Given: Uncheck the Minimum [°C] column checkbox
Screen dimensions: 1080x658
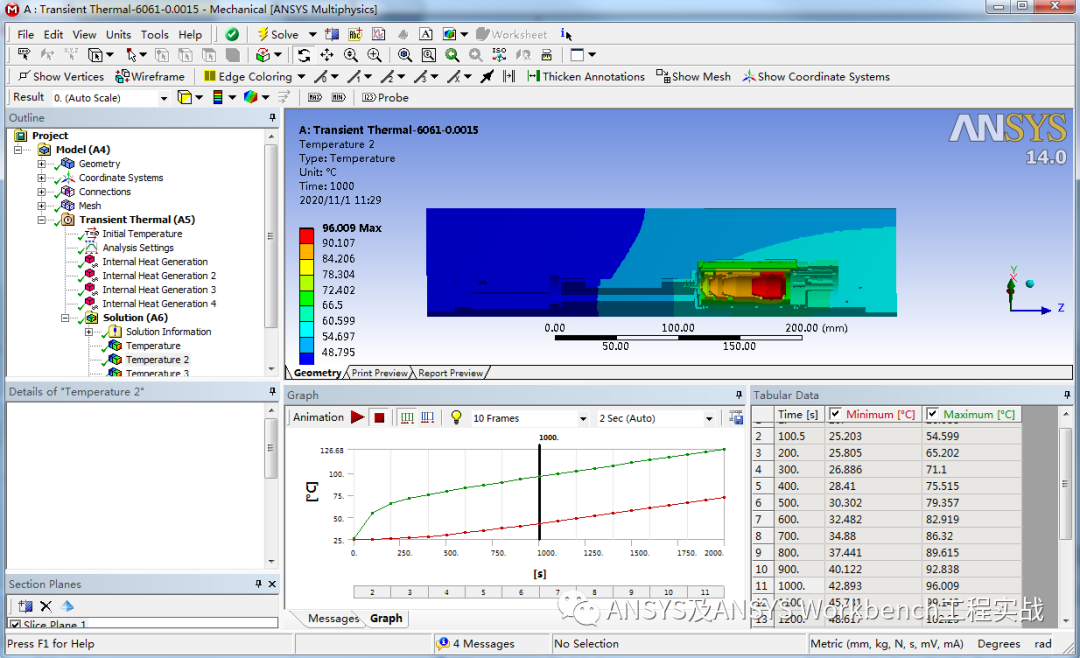Looking at the screenshot, I should click(835, 414).
